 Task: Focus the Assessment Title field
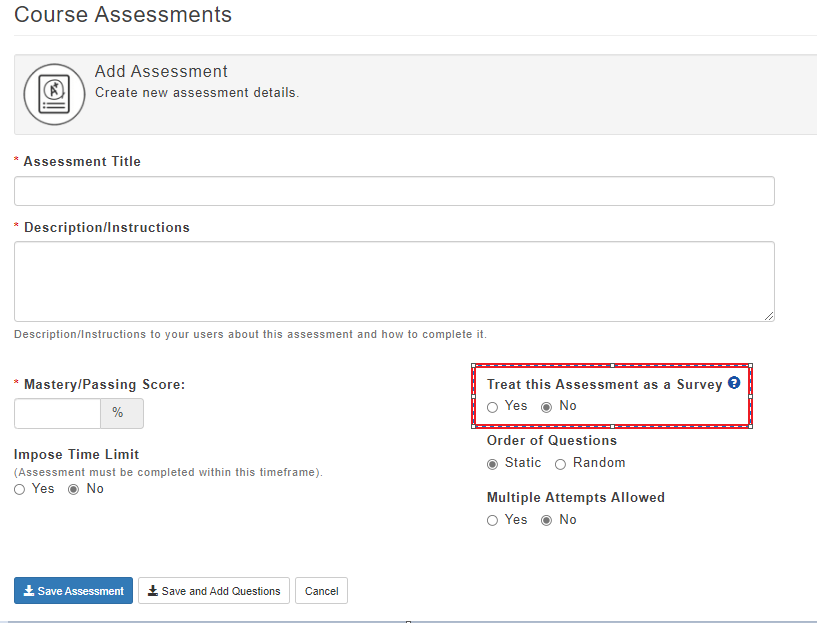394,191
